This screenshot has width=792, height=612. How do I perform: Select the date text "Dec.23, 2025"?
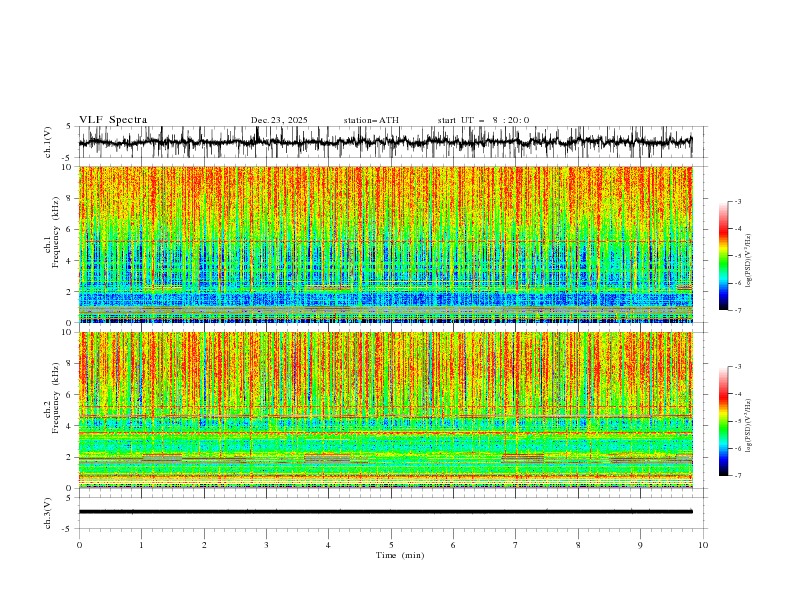point(279,120)
